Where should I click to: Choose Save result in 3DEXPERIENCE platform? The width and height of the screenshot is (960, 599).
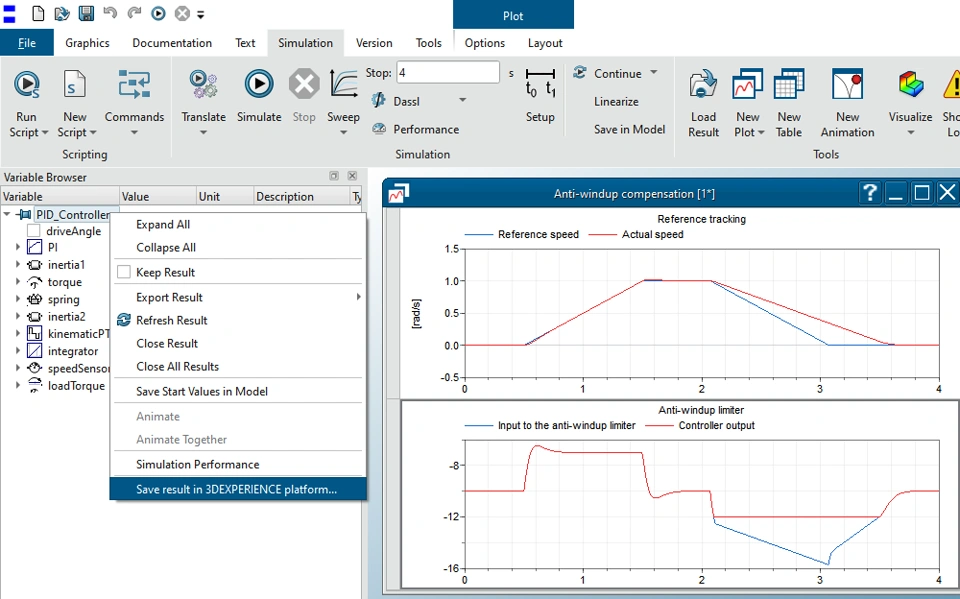pos(238,489)
